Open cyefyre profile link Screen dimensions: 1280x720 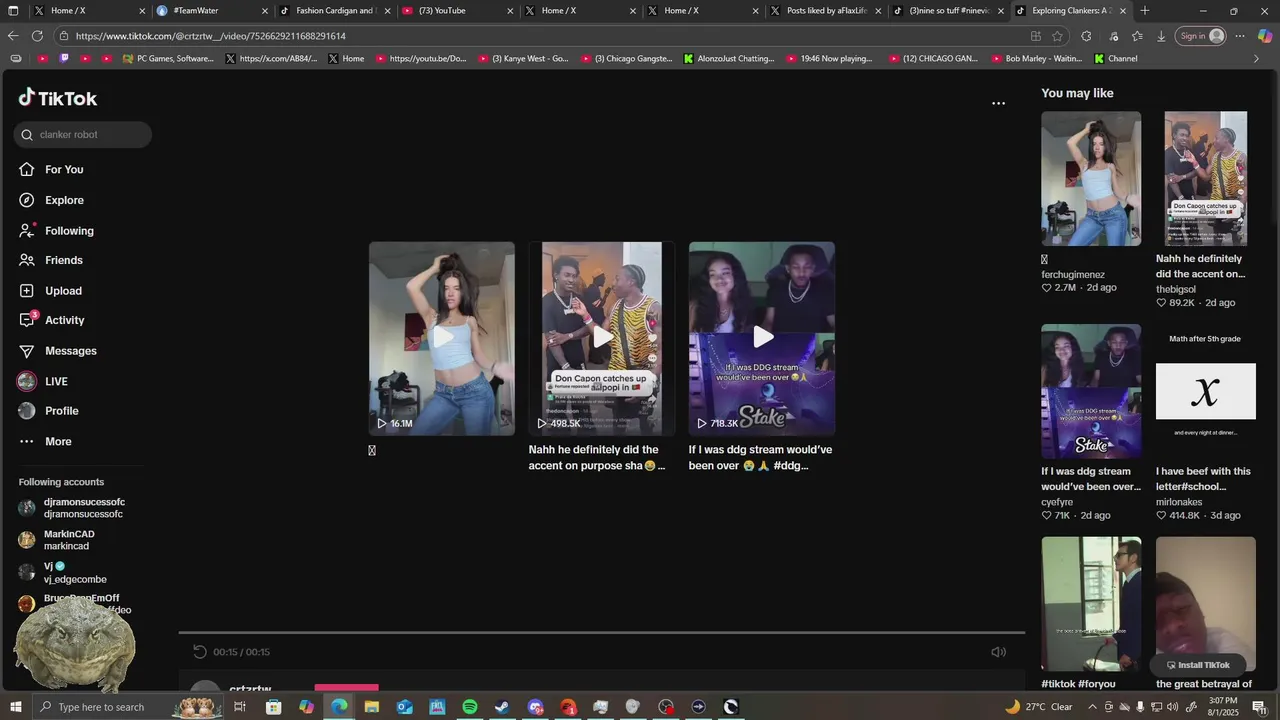(1057, 503)
